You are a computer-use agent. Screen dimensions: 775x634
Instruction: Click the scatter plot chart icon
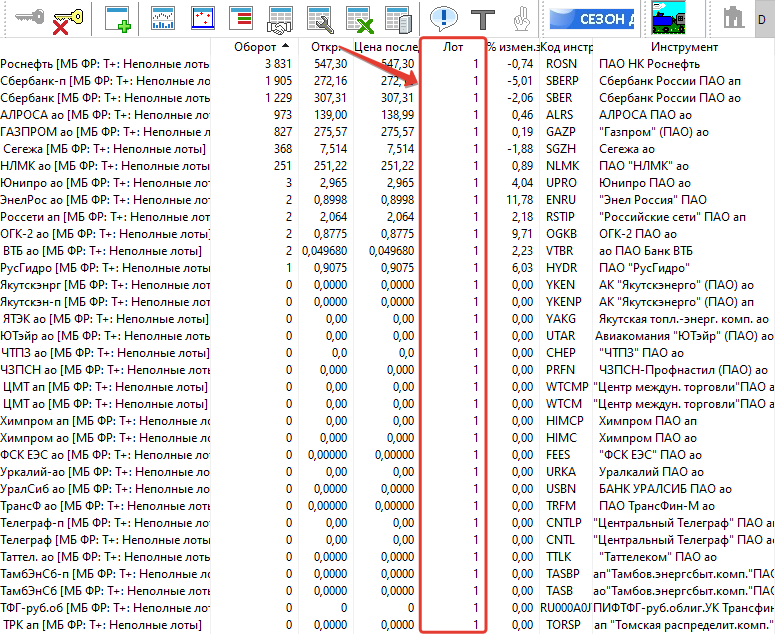203,17
